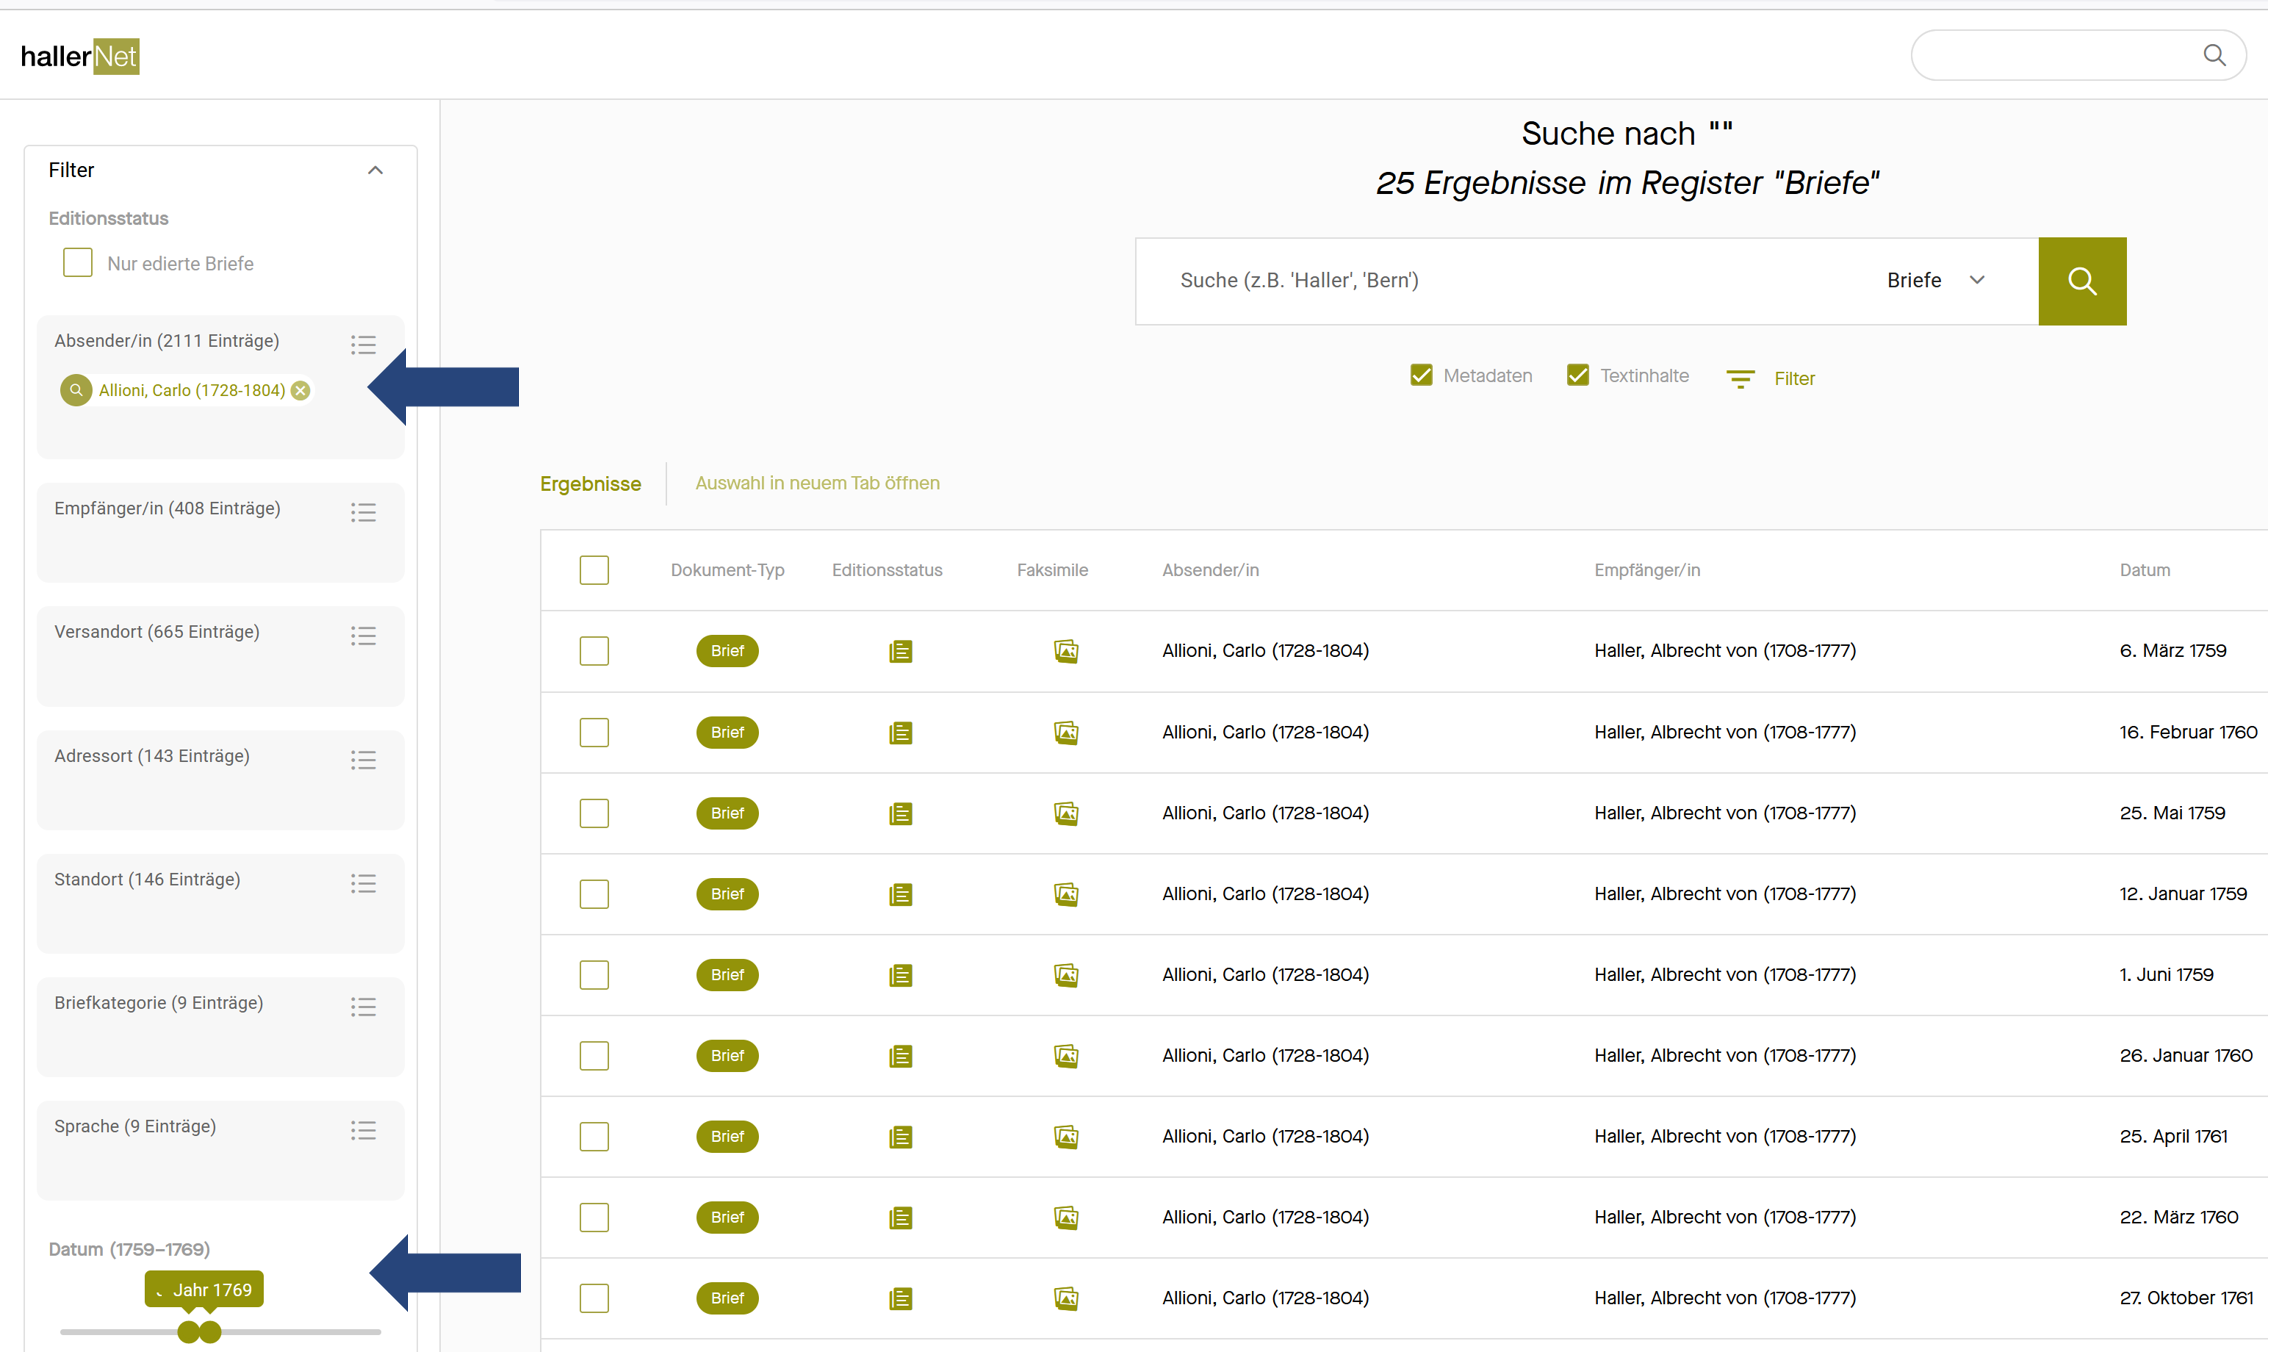This screenshot has width=2272, height=1362.
Task: Open edition text icon for 25. Mai 1759
Action: click(x=900, y=814)
